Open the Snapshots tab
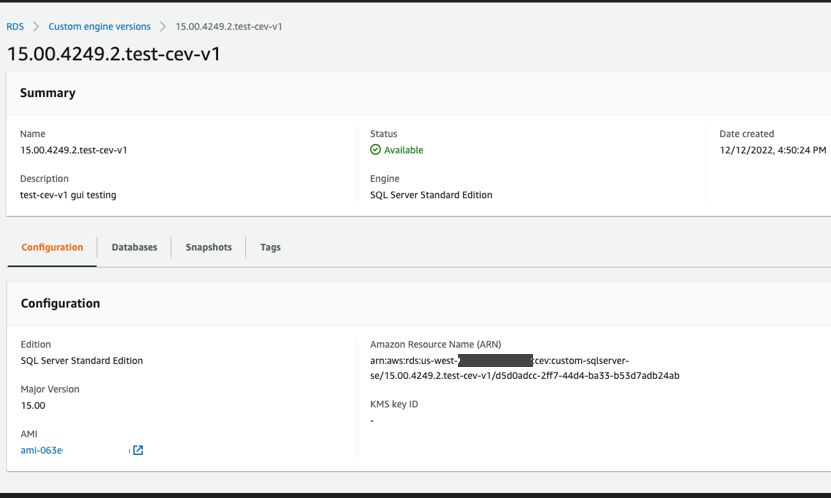This screenshot has width=831, height=498. pos(208,247)
